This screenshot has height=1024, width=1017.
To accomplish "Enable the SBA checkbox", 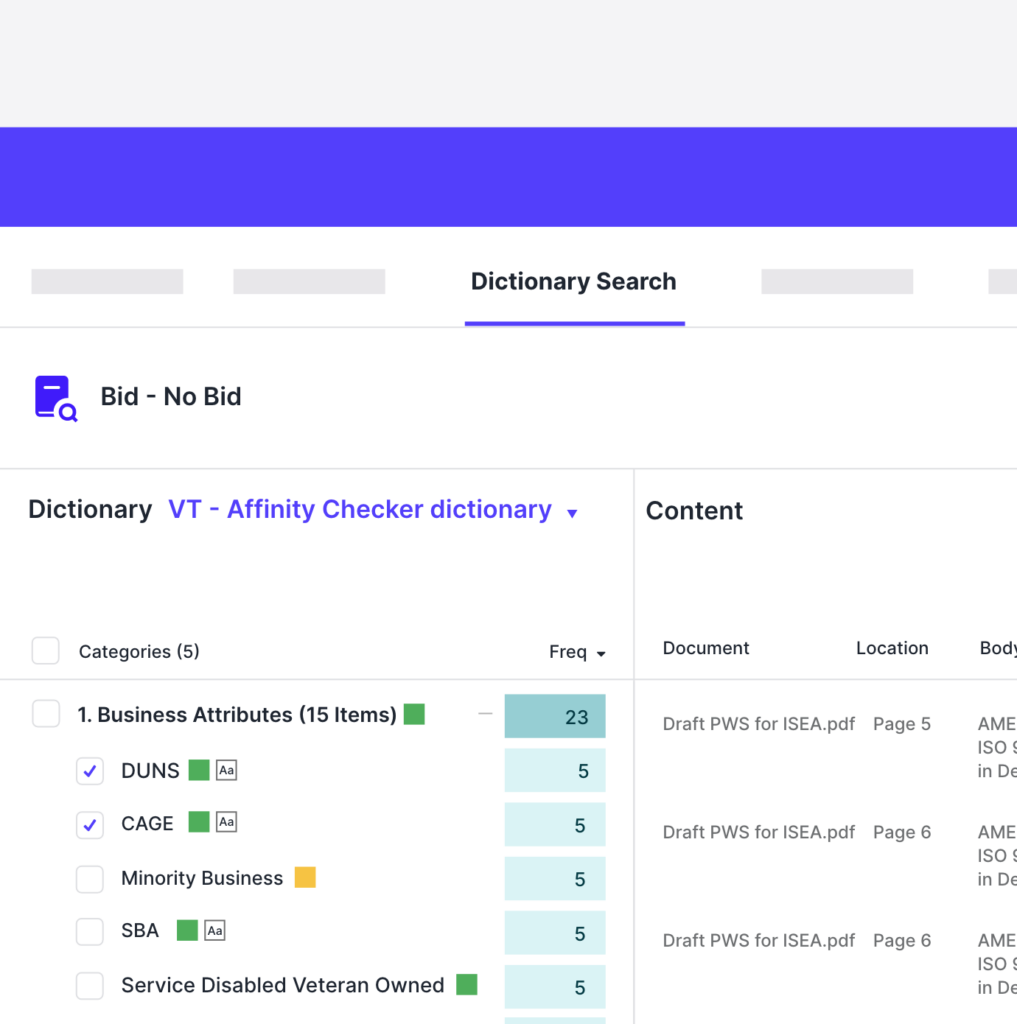I will pos(90,932).
